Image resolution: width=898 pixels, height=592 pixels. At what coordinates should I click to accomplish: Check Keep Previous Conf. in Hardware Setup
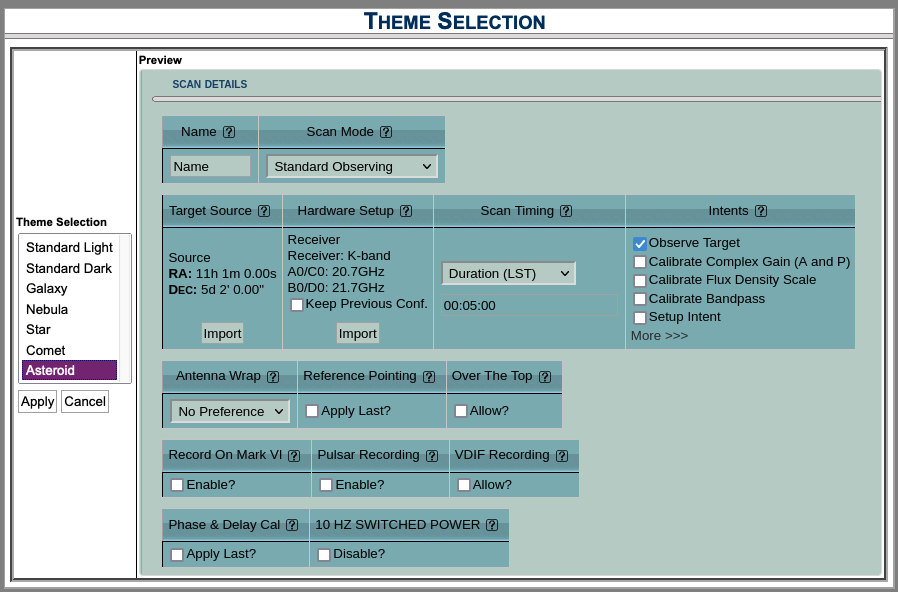(297, 304)
